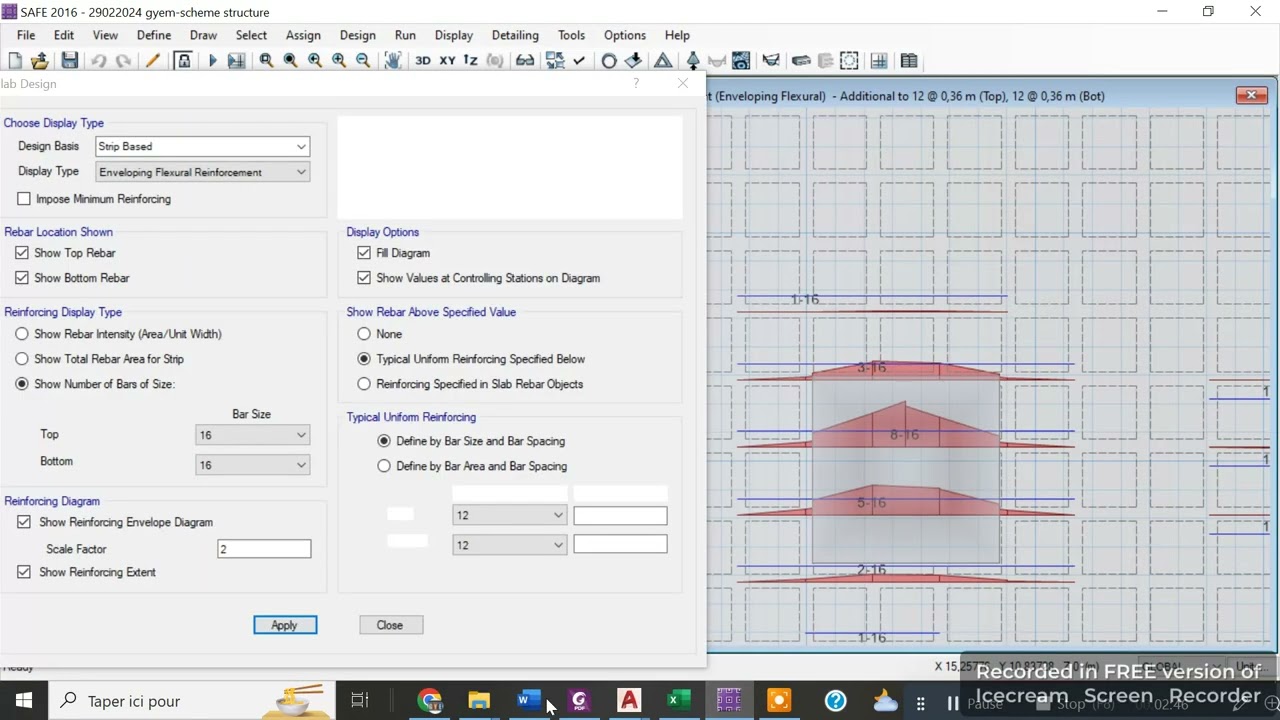The width and height of the screenshot is (1280, 720).
Task: Open the Detailing menu
Action: click(x=515, y=35)
